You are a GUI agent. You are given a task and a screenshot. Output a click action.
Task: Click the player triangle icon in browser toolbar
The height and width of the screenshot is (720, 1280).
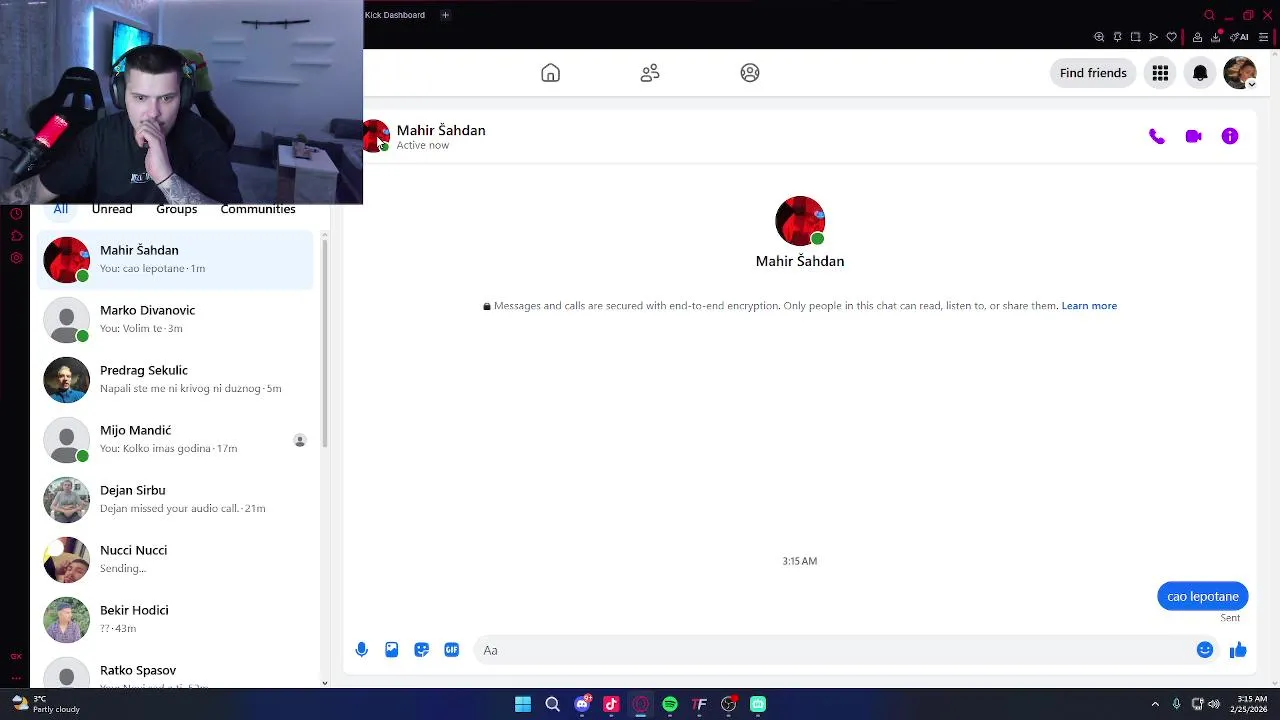click(1153, 37)
